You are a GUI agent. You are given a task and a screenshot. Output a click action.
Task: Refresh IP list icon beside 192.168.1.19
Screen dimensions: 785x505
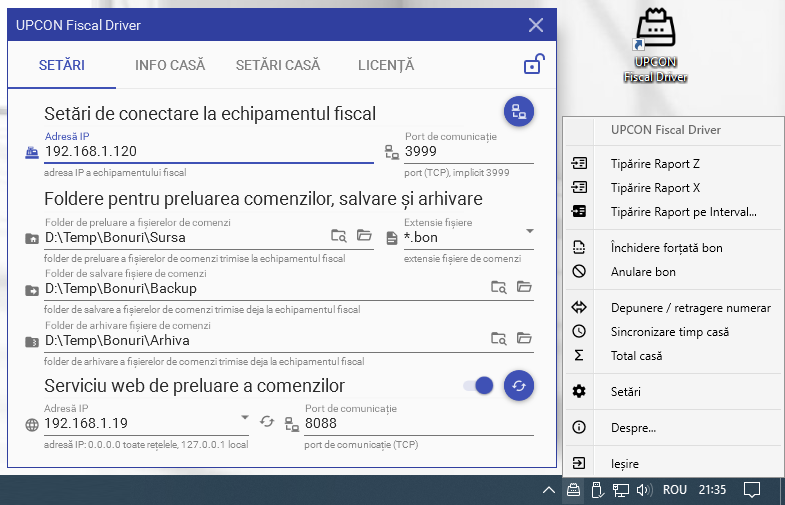(267, 422)
